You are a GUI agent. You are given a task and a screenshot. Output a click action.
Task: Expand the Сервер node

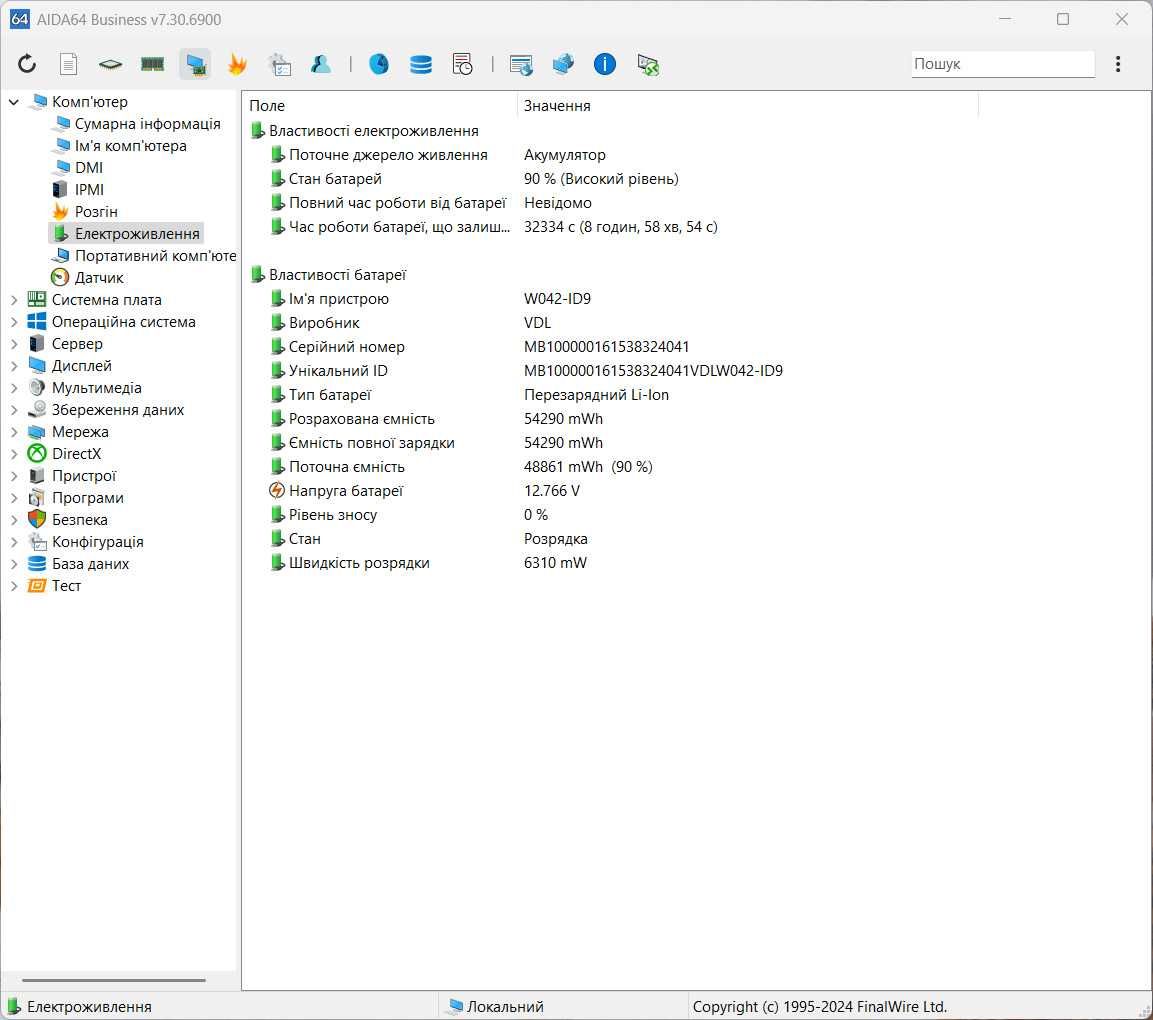click(x=14, y=344)
